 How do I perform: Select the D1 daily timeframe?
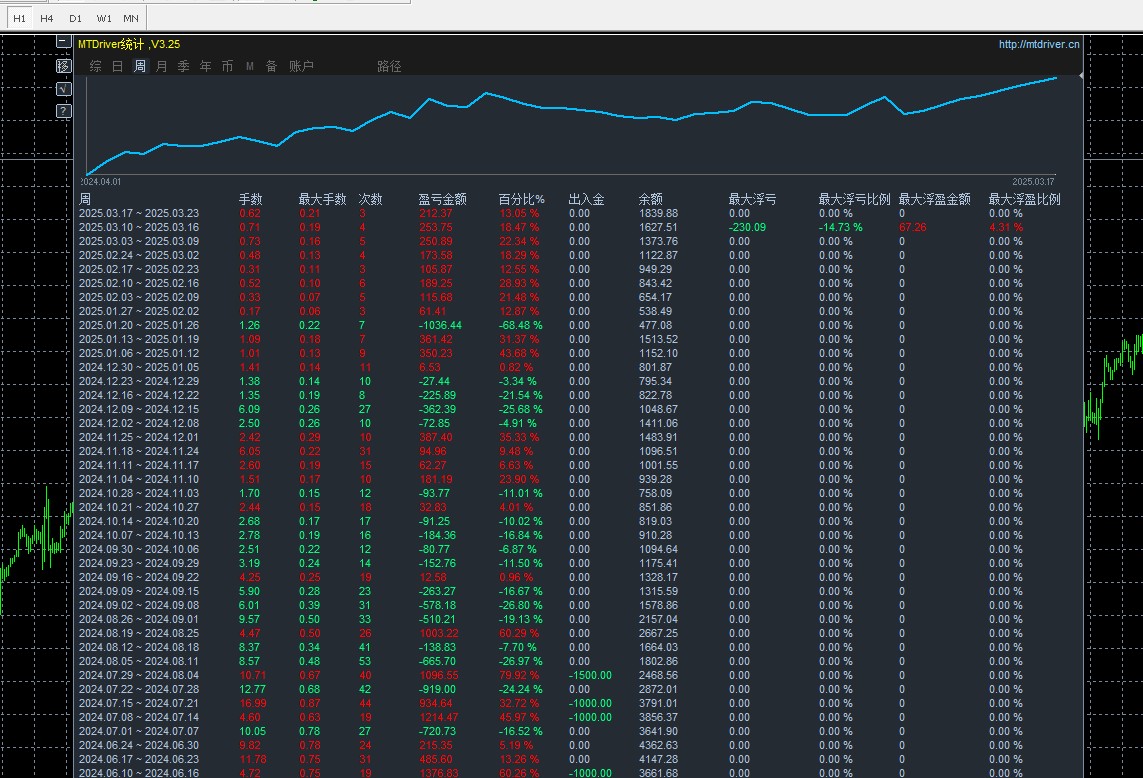tap(76, 18)
